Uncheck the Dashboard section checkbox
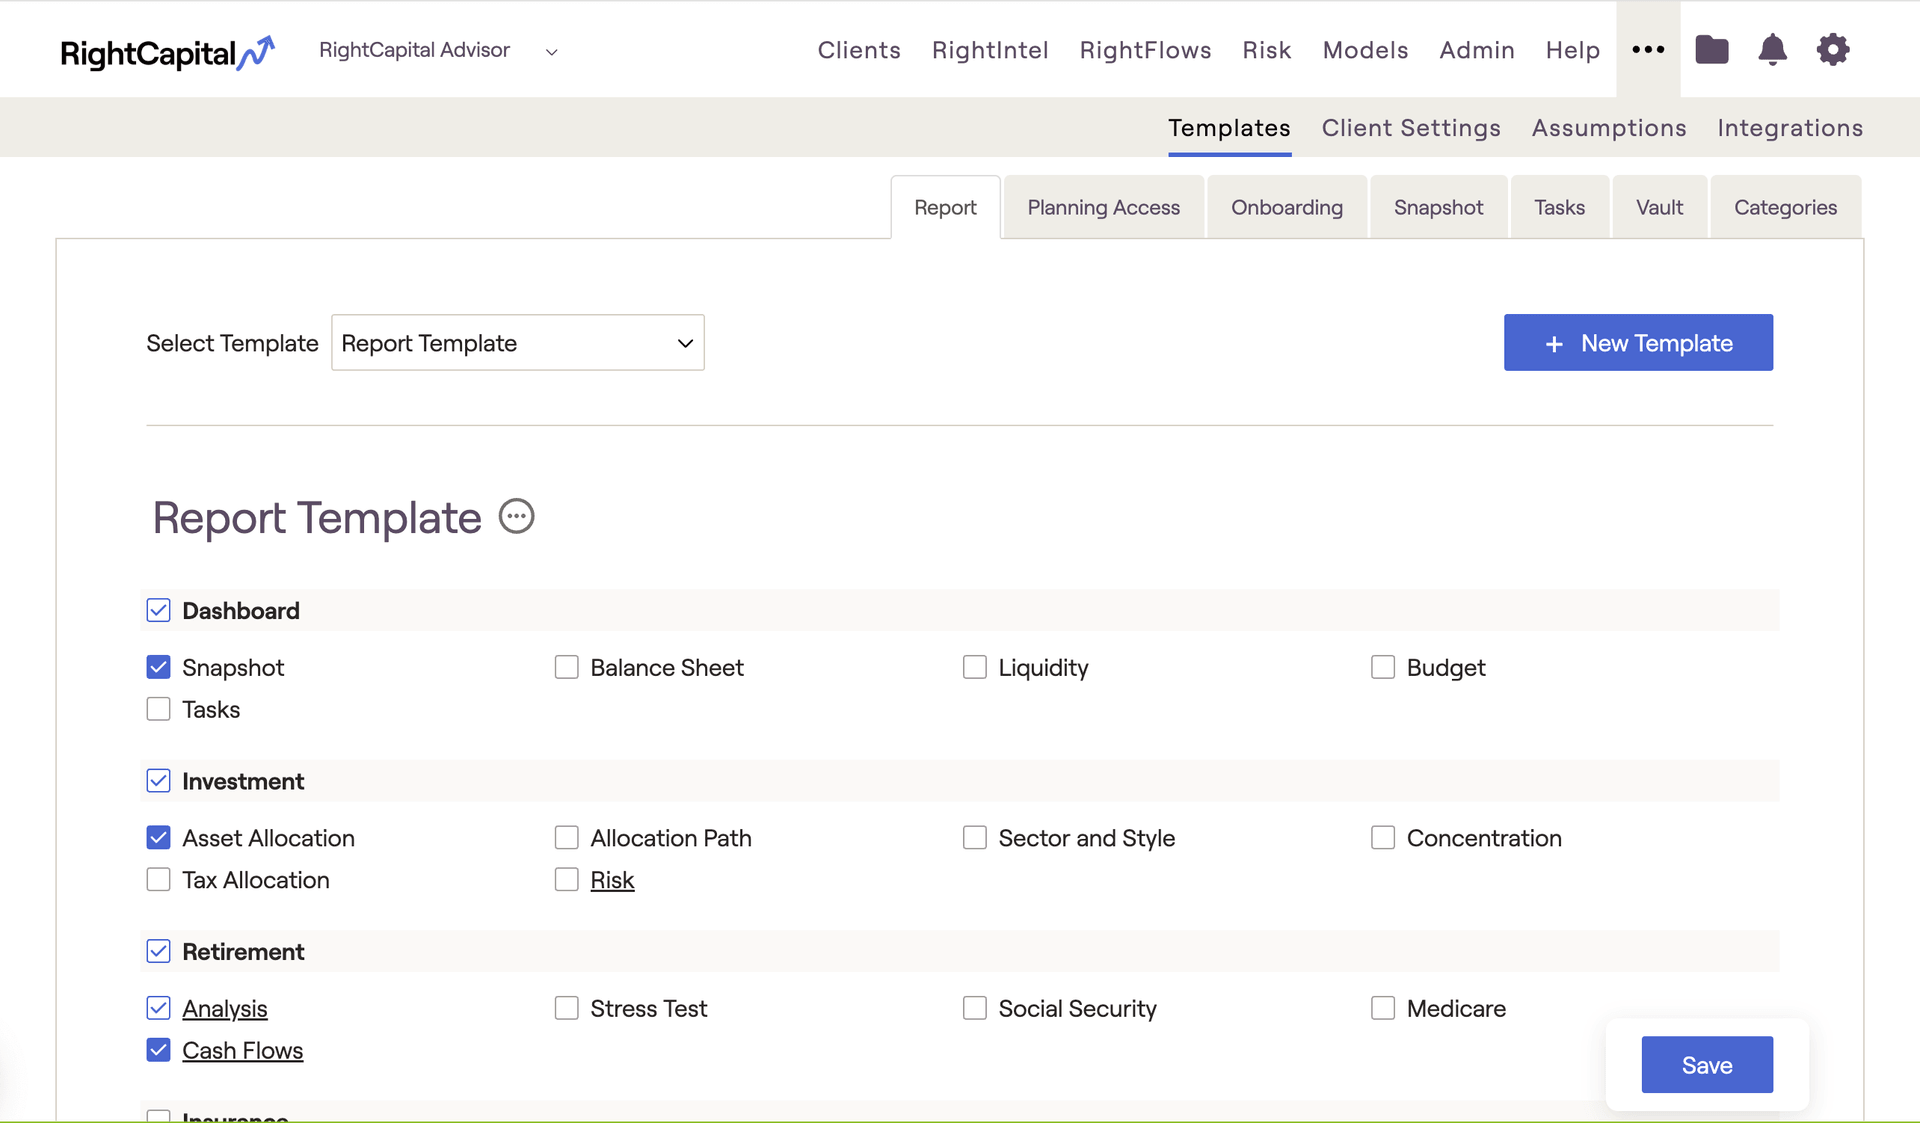 coord(158,610)
